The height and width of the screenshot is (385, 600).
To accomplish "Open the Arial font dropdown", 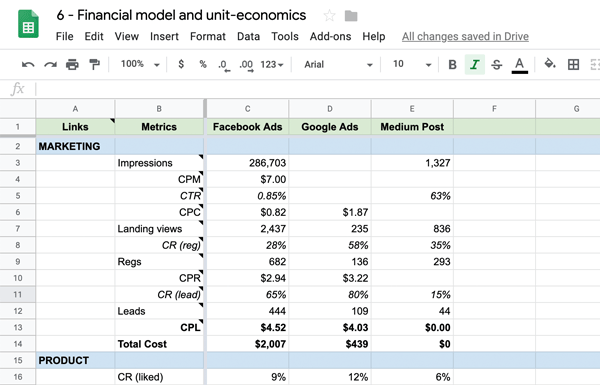I will tap(338, 64).
